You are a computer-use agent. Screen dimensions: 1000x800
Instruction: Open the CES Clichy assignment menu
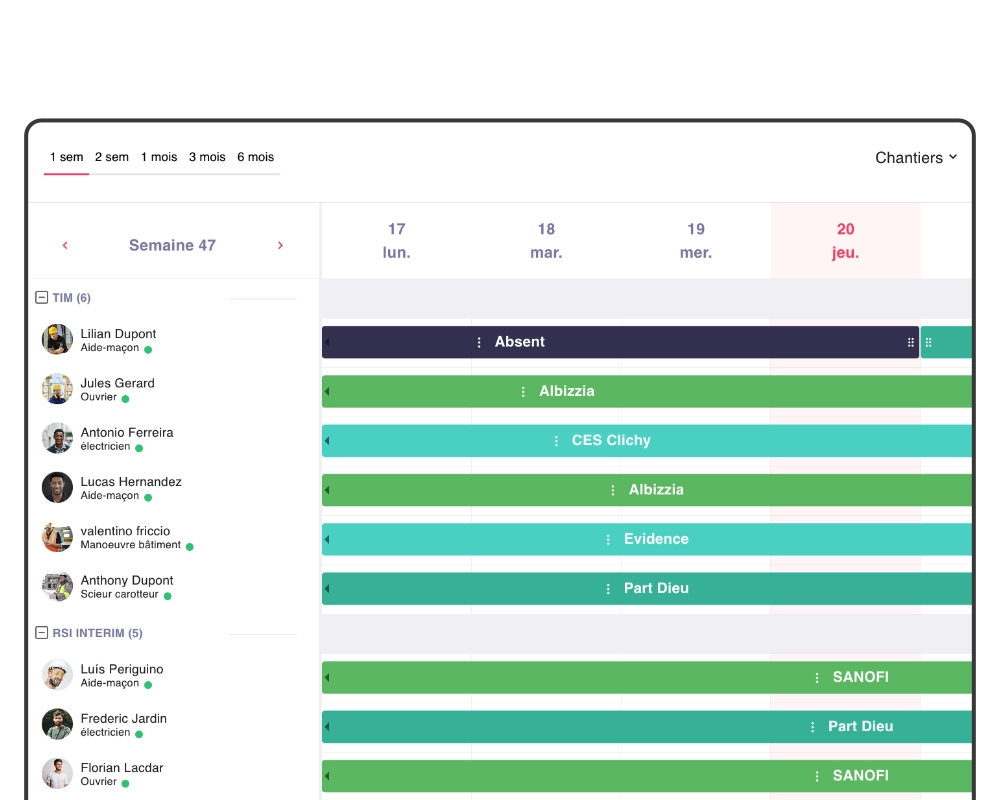click(558, 440)
